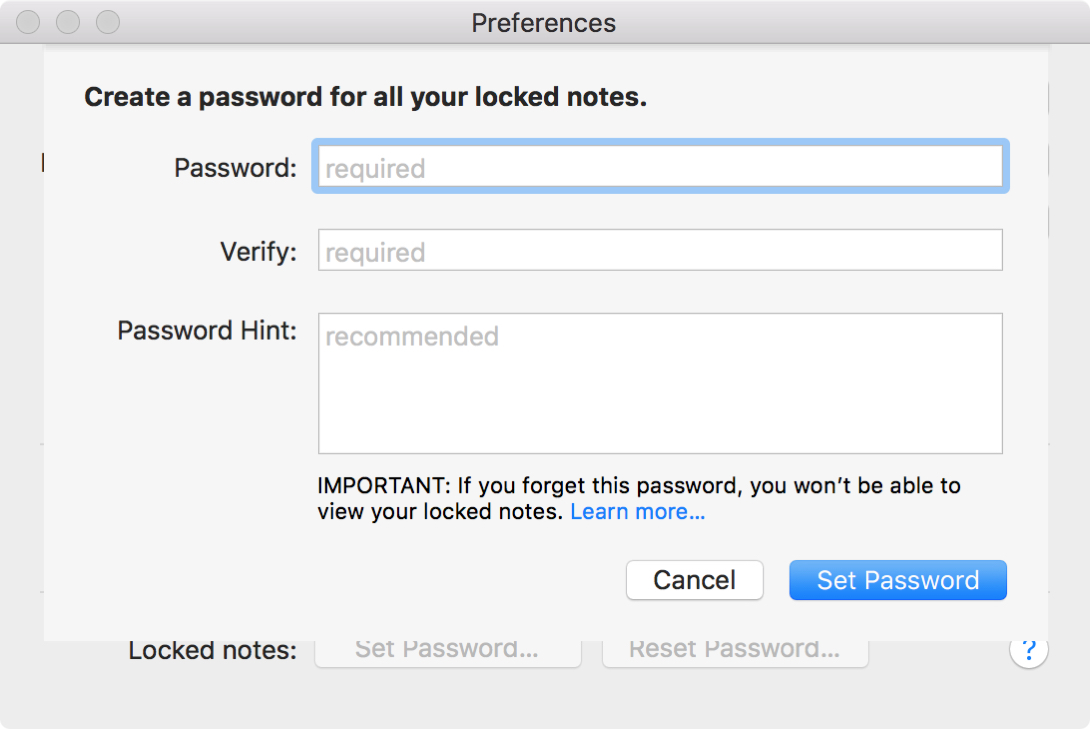Viewport: 1090px width, 729px height.
Task: Click the blue Set Password button
Action: (x=897, y=580)
